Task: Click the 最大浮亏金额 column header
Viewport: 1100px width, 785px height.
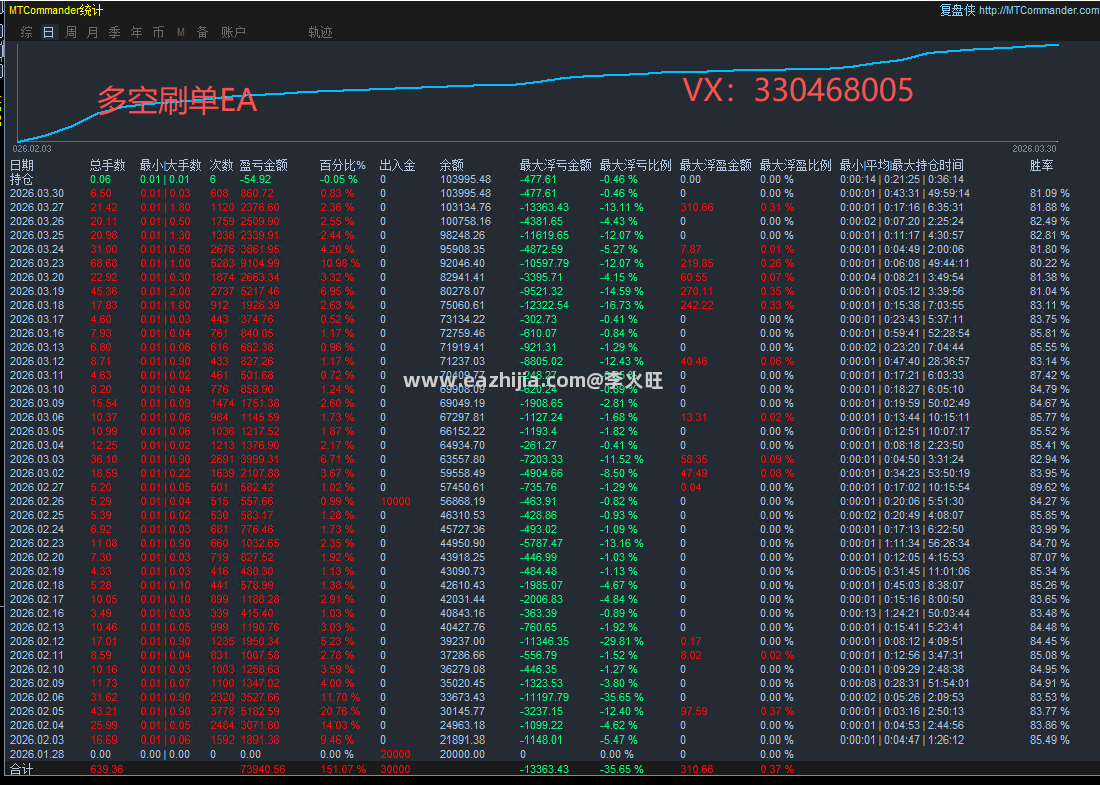Action: point(555,166)
